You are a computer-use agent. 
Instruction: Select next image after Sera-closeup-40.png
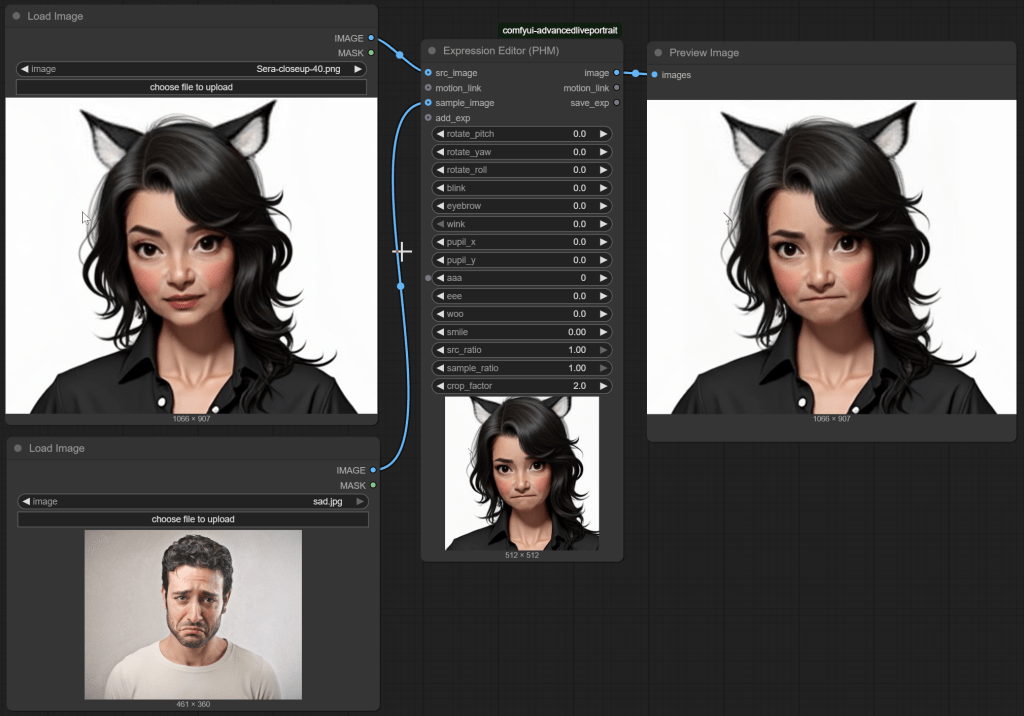point(358,70)
